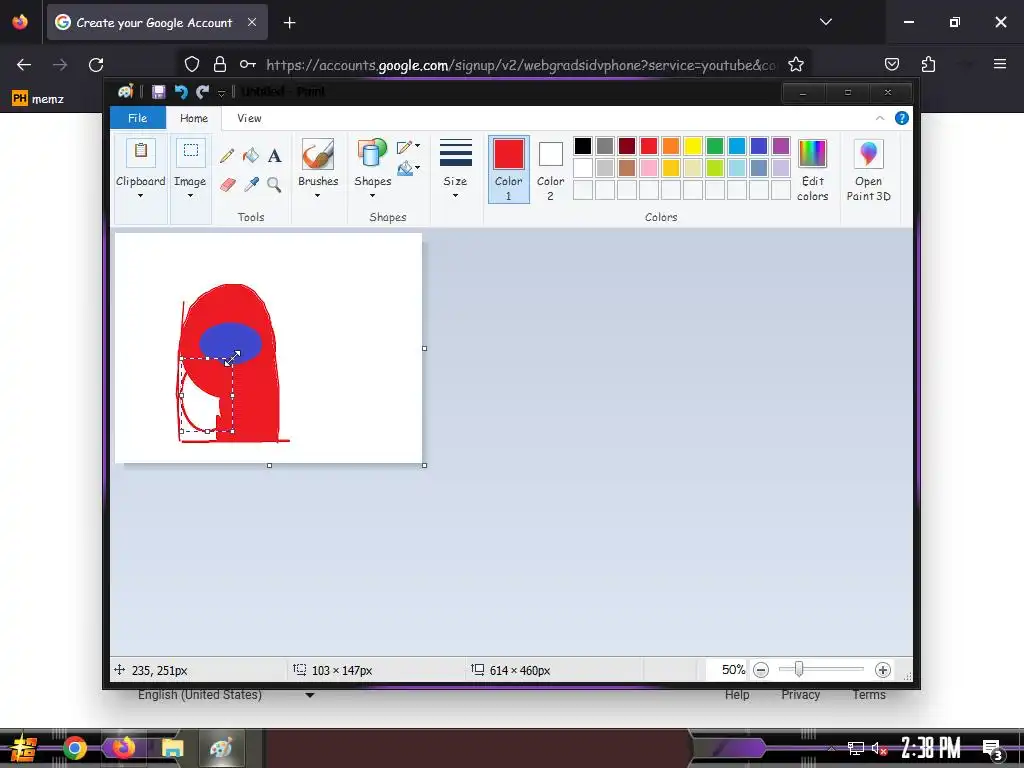
Task: Click the Select rectangle icon under Image
Action: [191, 152]
